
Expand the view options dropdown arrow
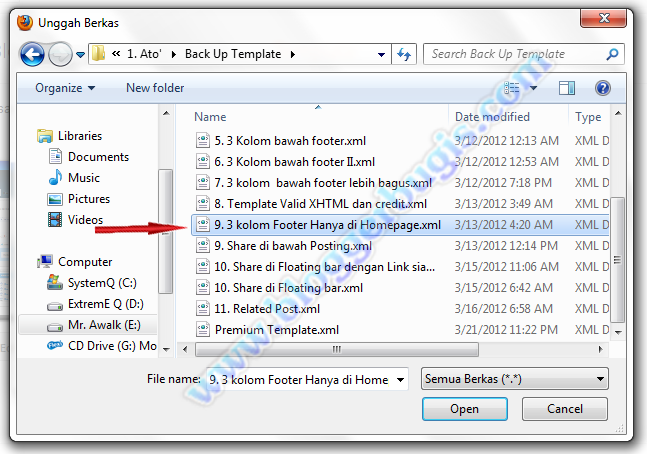coord(533,88)
